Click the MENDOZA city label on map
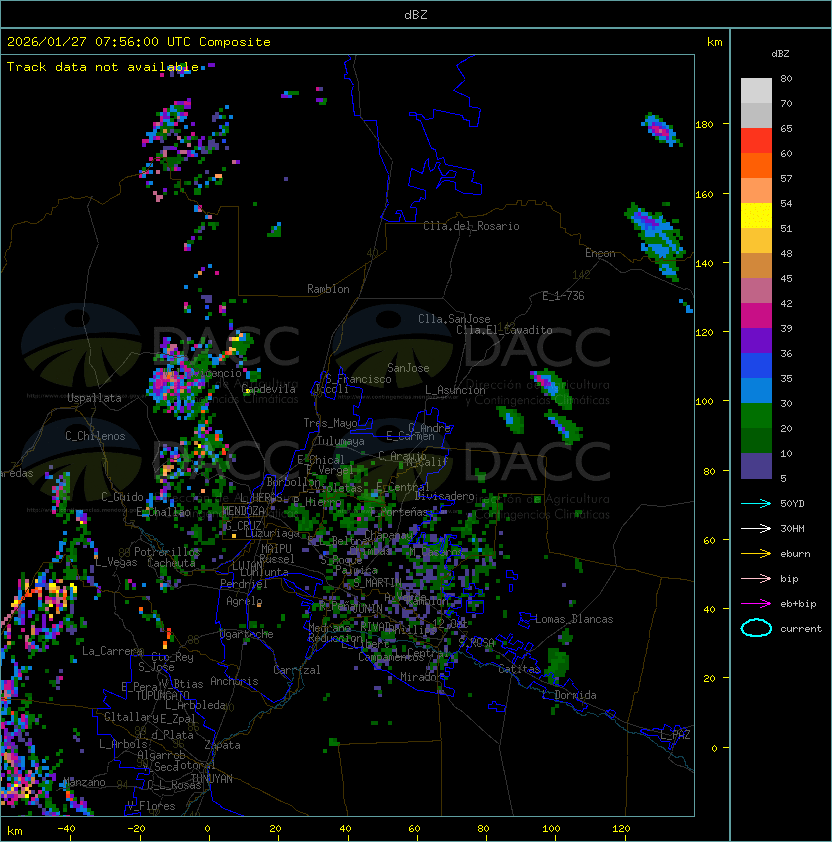Viewport: 832px width, 842px height. [243, 511]
